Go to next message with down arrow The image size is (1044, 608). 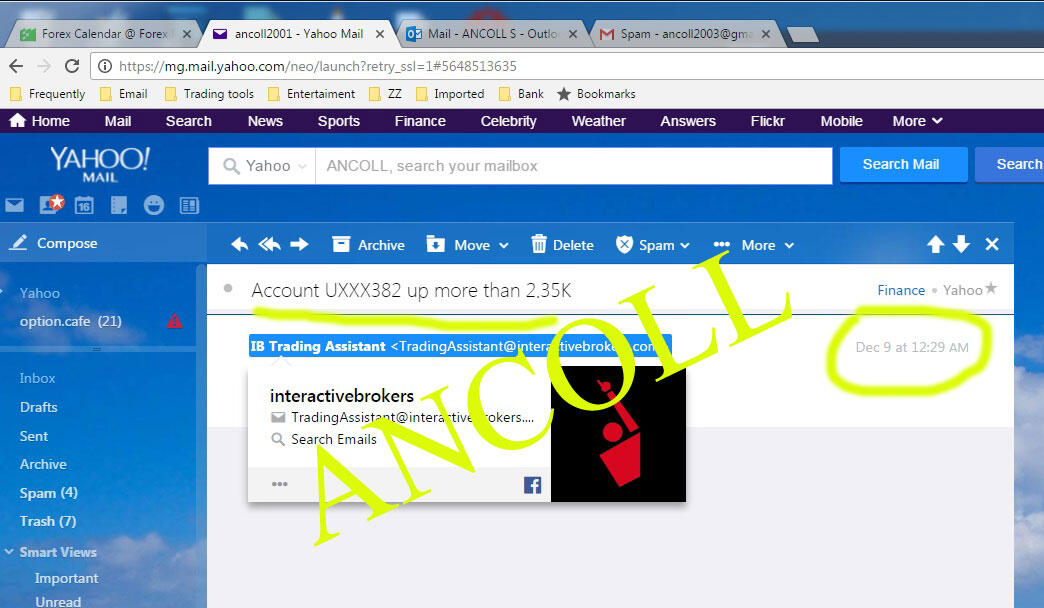point(961,244)
